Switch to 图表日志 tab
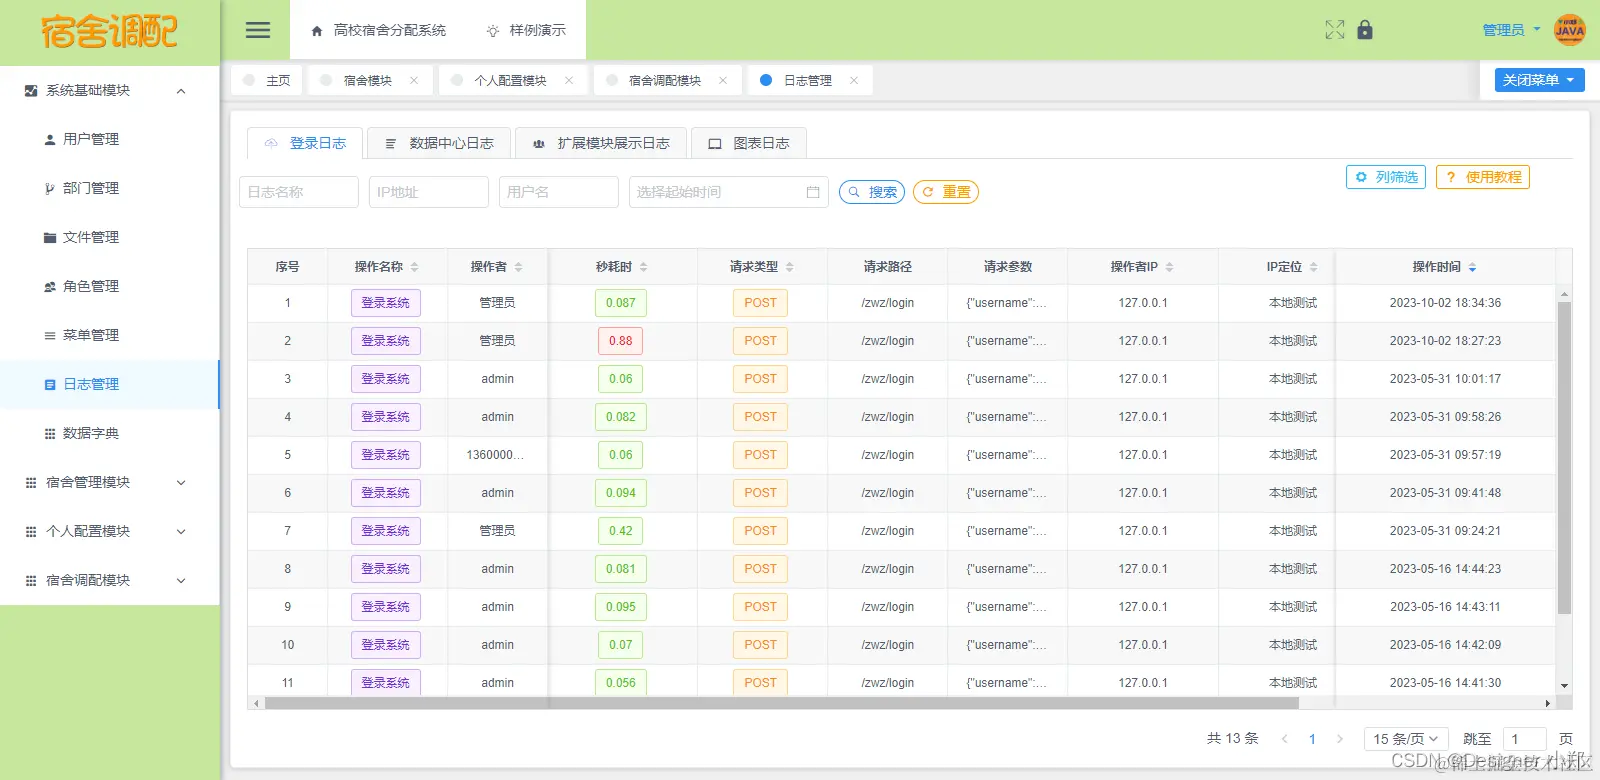 click(749, 143)
